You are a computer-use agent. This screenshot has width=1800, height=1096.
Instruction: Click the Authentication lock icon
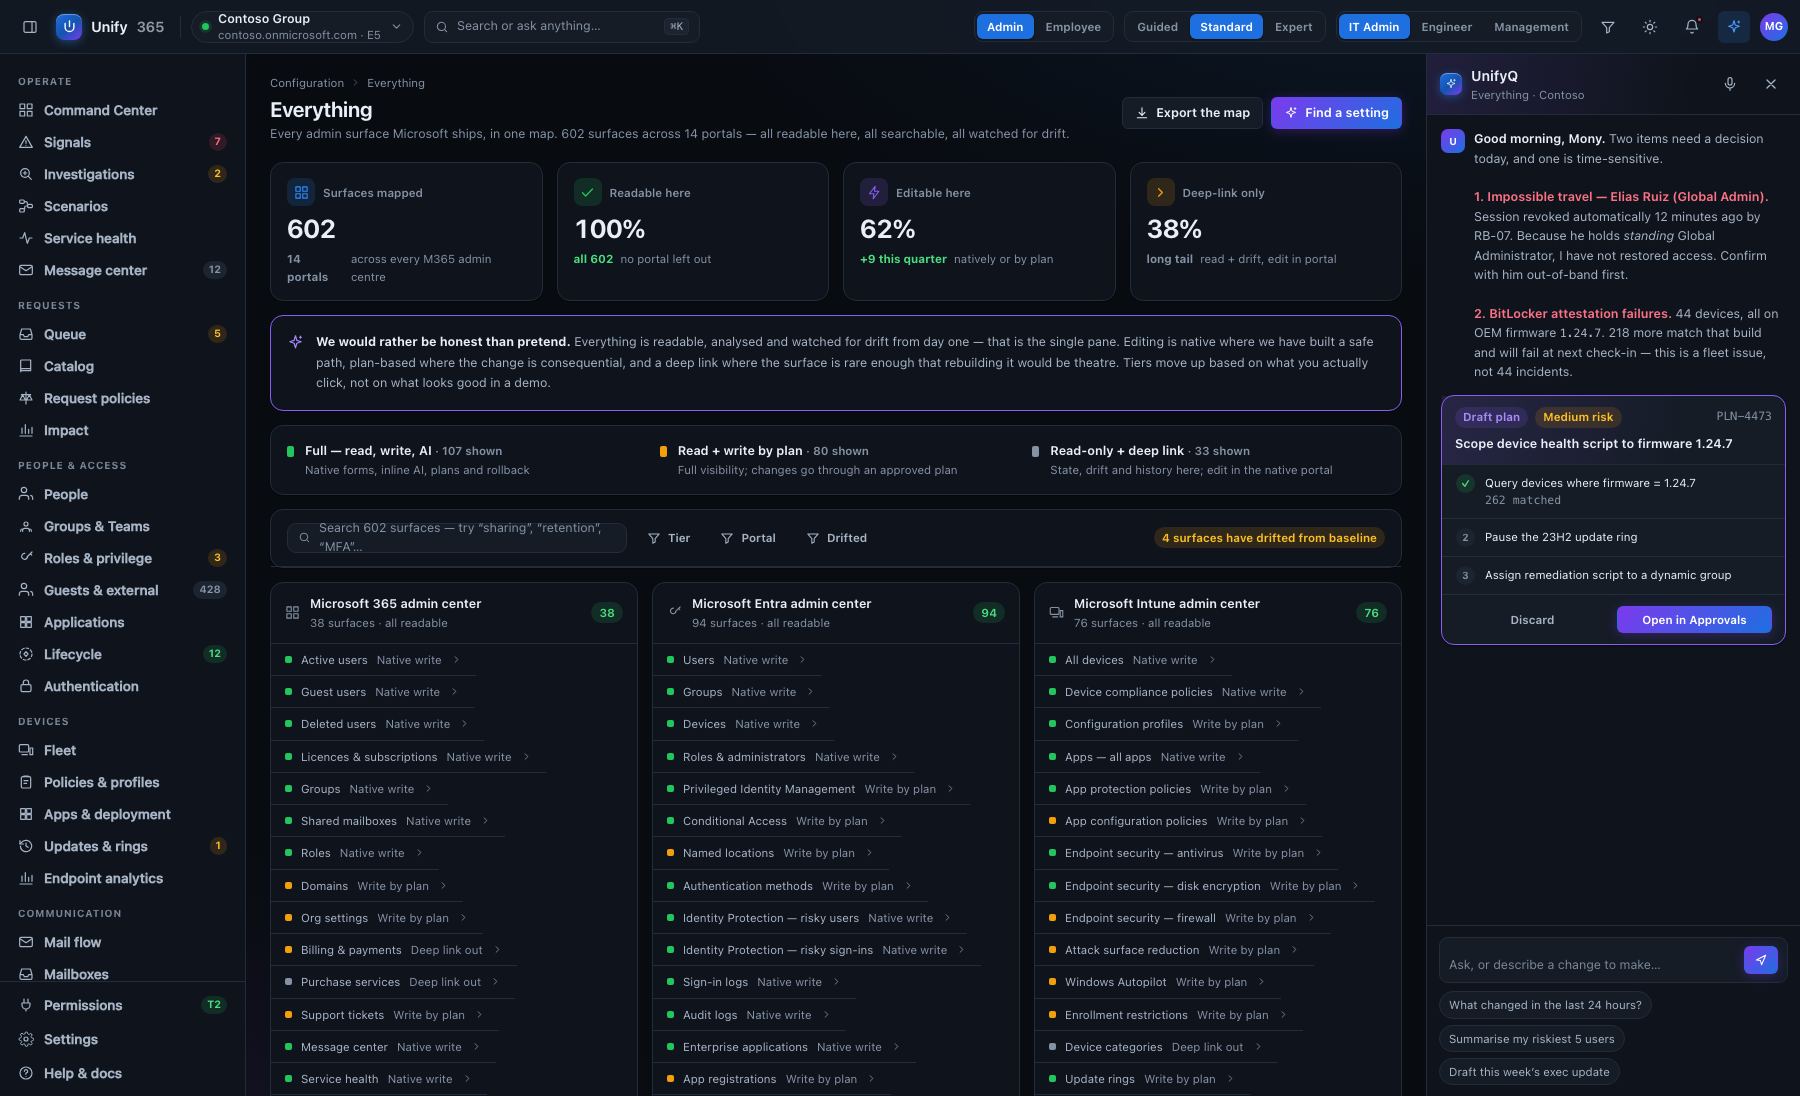coord(26,686)
